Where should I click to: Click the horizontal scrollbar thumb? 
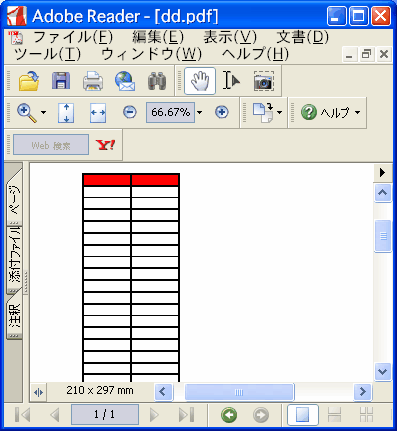click(x=239, y=392)
